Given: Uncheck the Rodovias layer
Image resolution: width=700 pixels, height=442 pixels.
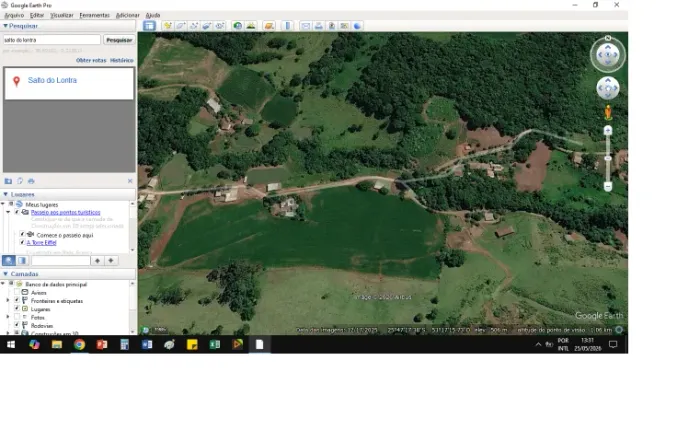Looking at the screenshot, I should pyautogui.click(x=17, y=325).
